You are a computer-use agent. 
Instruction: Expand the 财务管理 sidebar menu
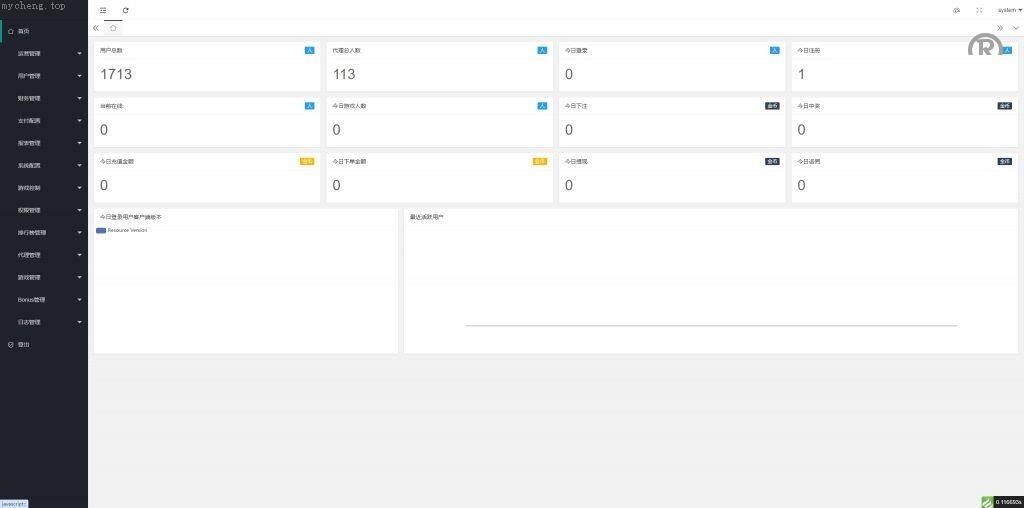click(x=44, y=98)
